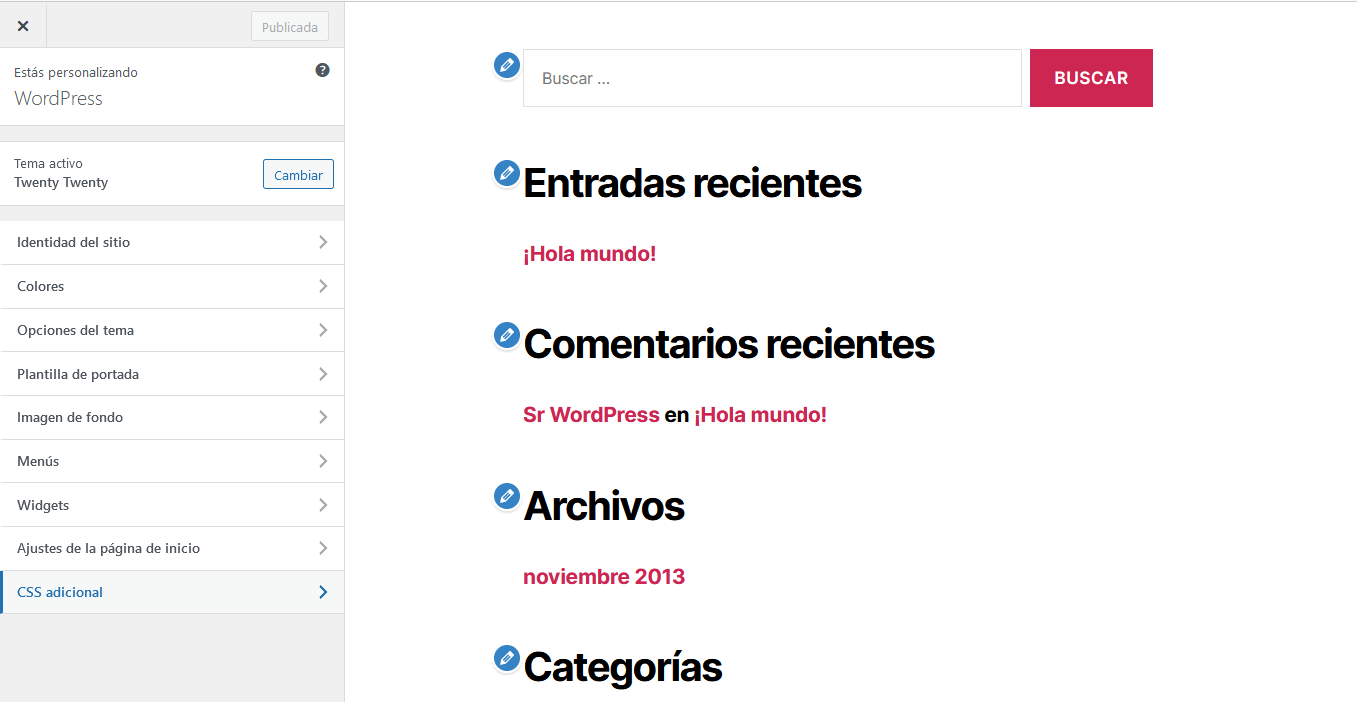Click edit pencil beside Entradas recientes
The image size is (1357, 702).
click(507, 174)
